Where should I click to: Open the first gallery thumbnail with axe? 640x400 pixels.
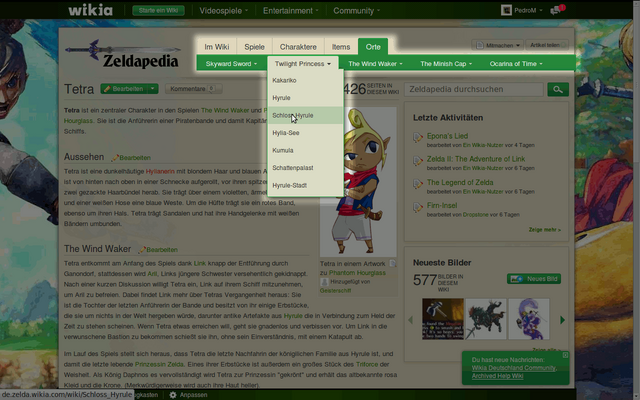tap(442, 319)
